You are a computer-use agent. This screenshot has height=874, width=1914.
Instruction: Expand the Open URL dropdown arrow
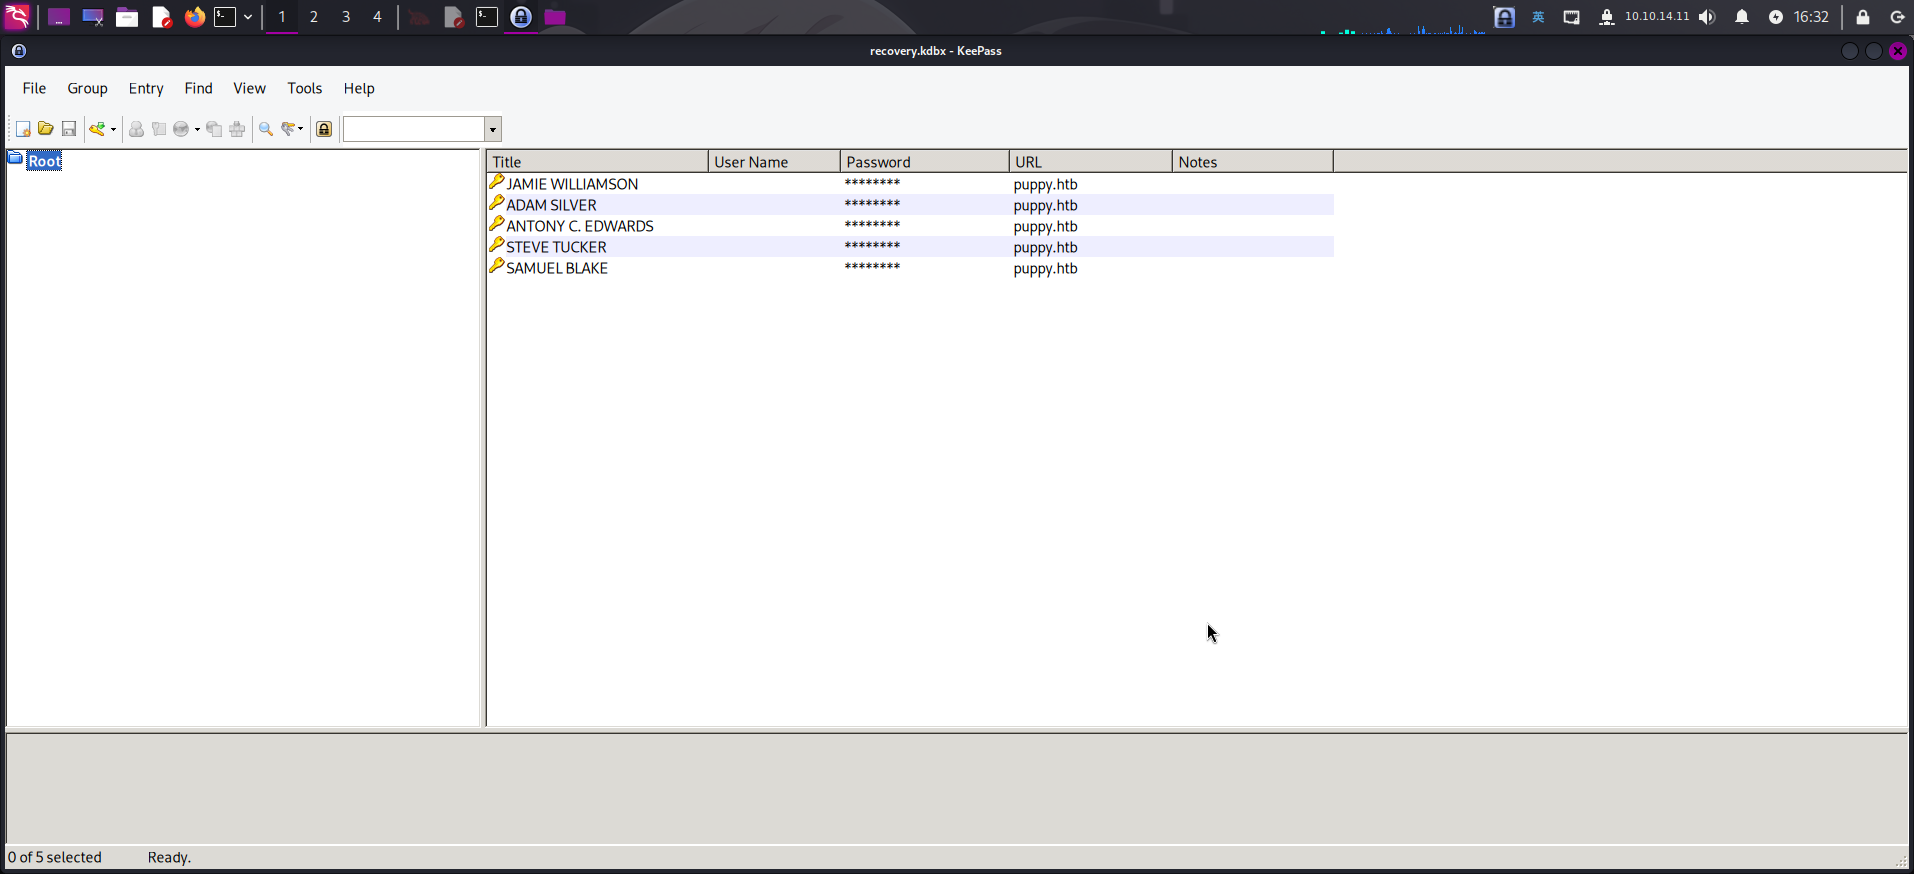click(197, 129)
